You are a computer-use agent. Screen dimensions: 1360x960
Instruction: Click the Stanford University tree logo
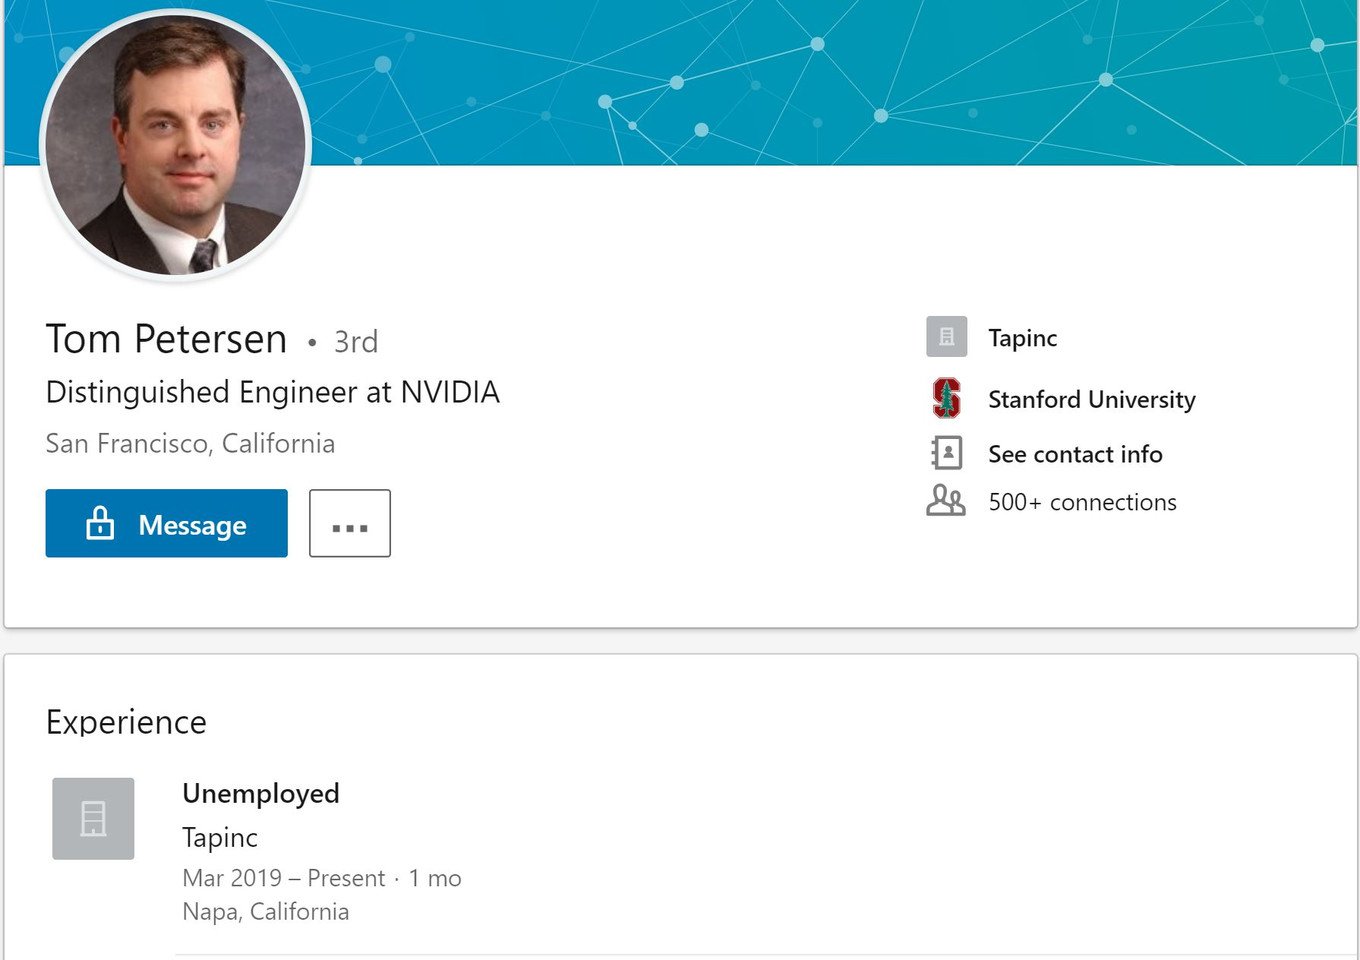click(x=946, y=398)
